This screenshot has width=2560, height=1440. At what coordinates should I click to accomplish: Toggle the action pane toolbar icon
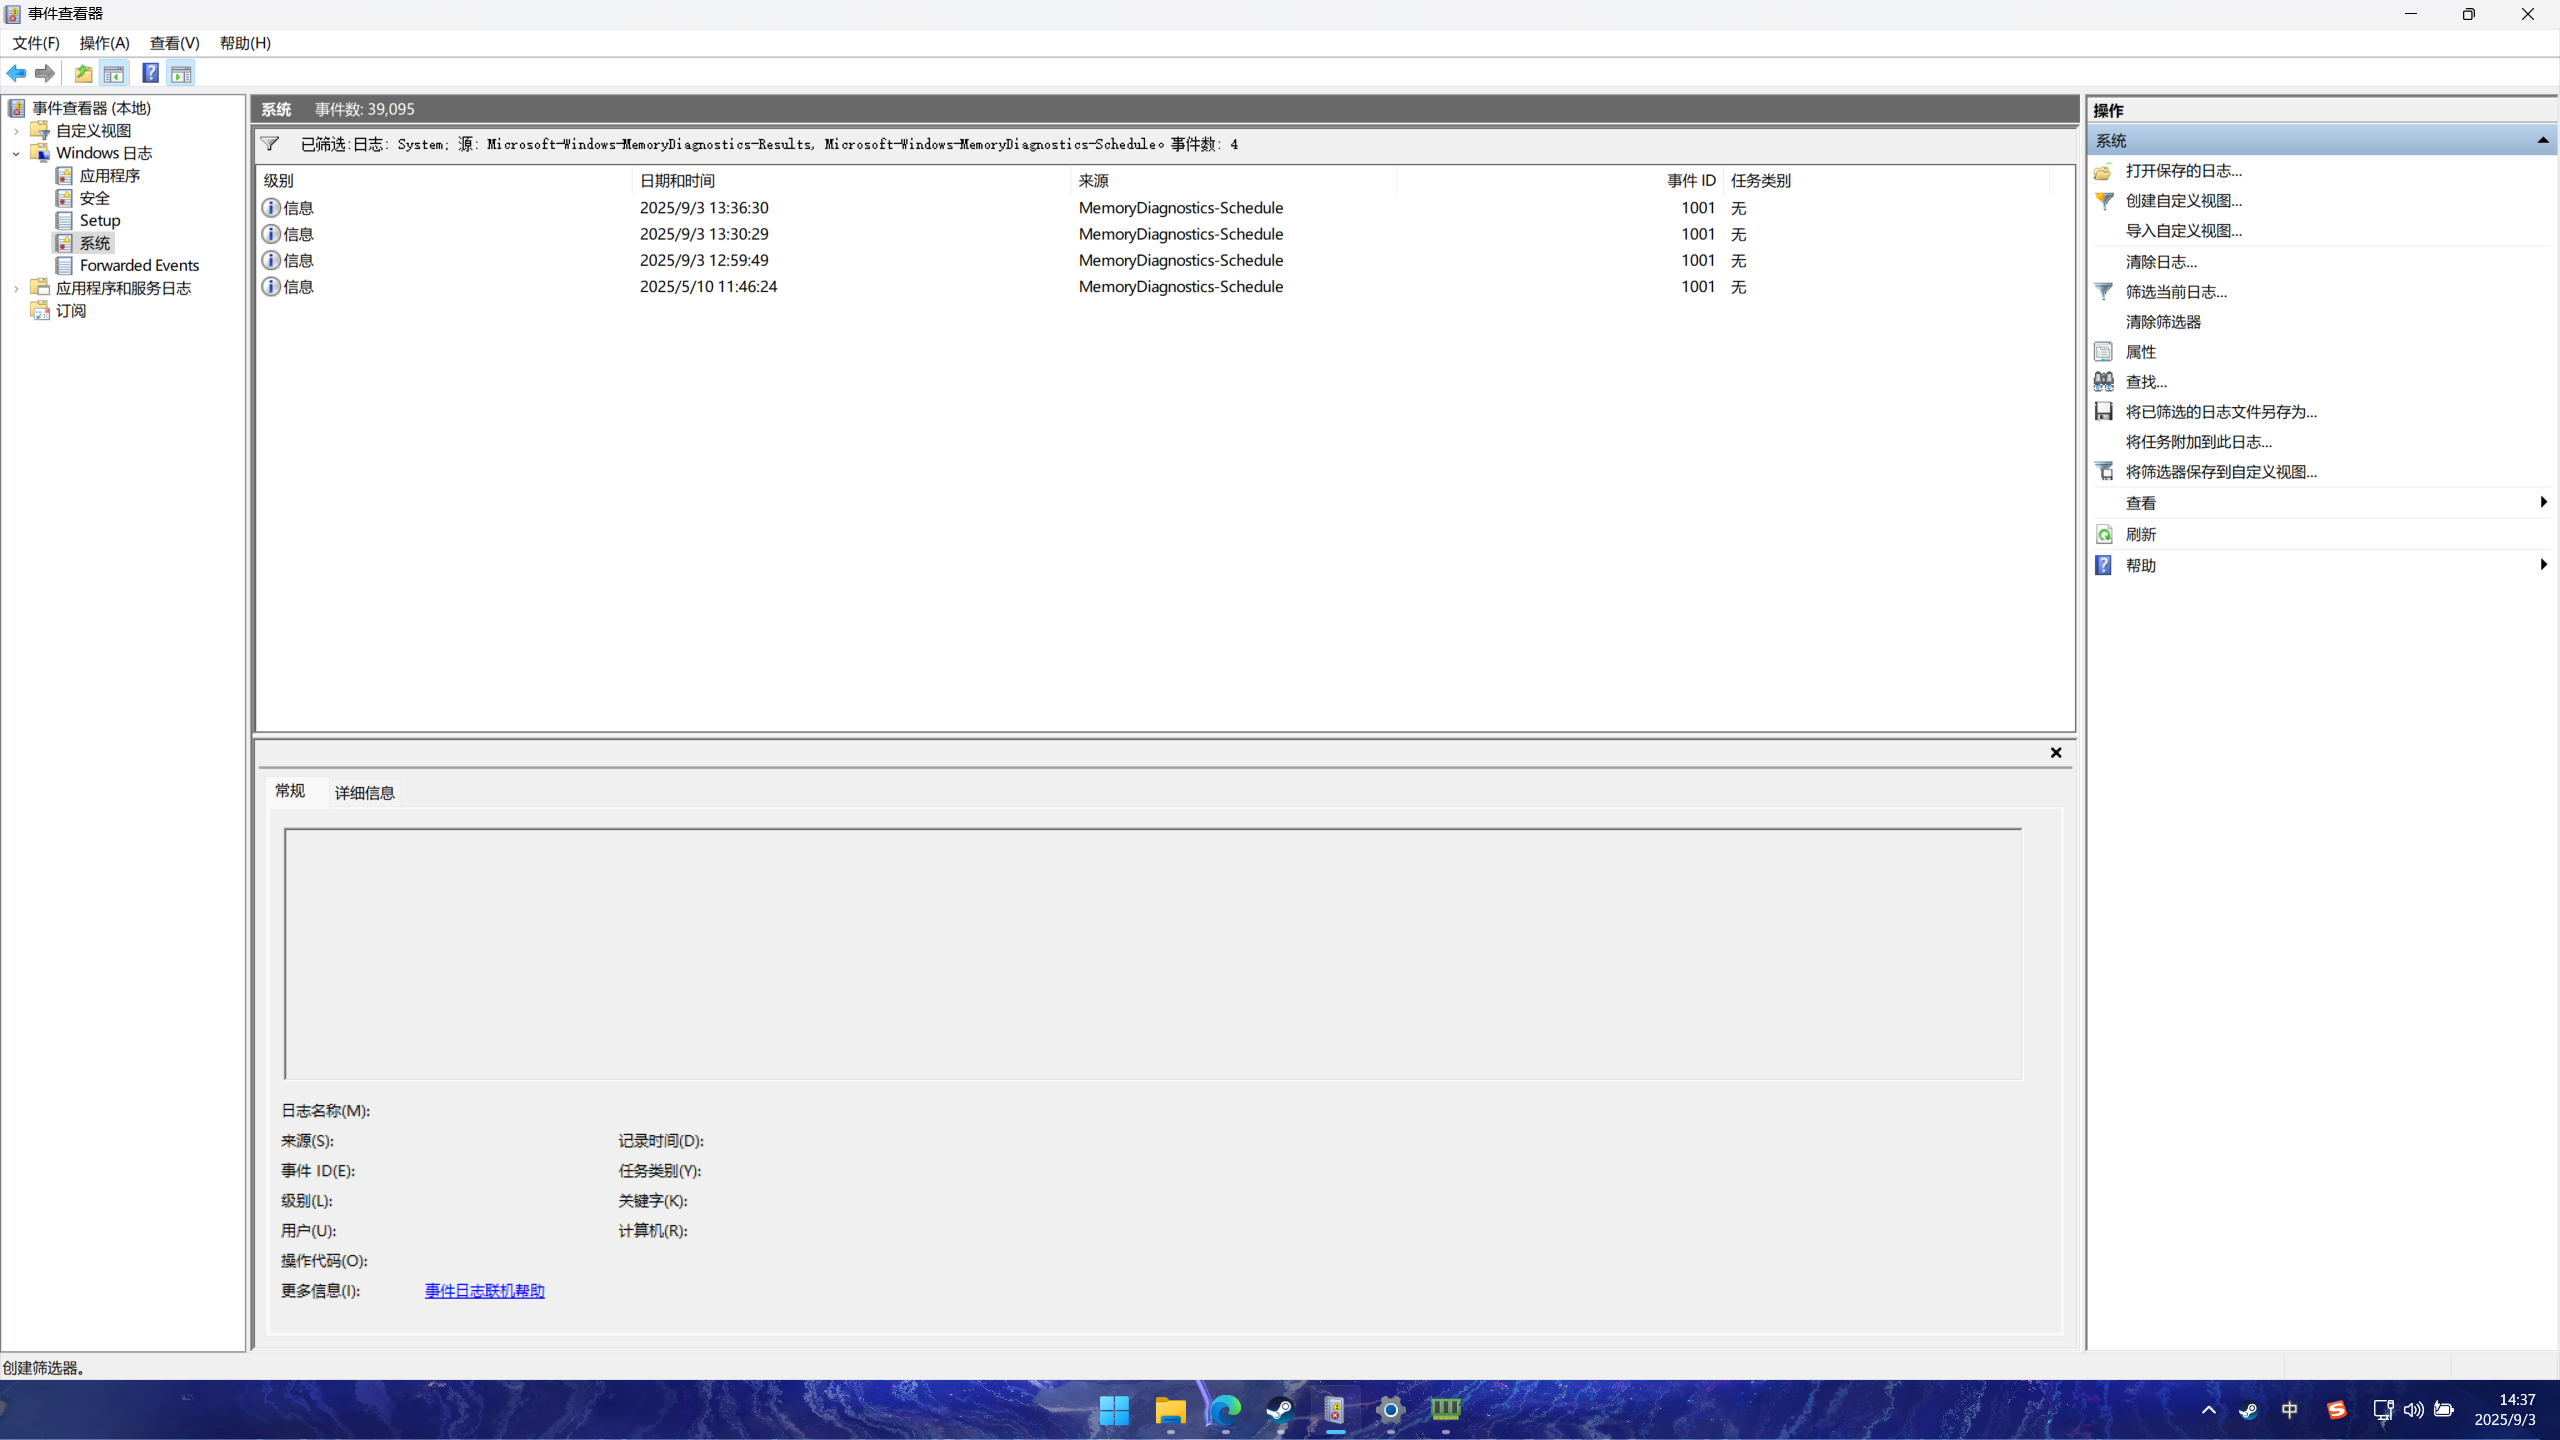pos(181,73)
